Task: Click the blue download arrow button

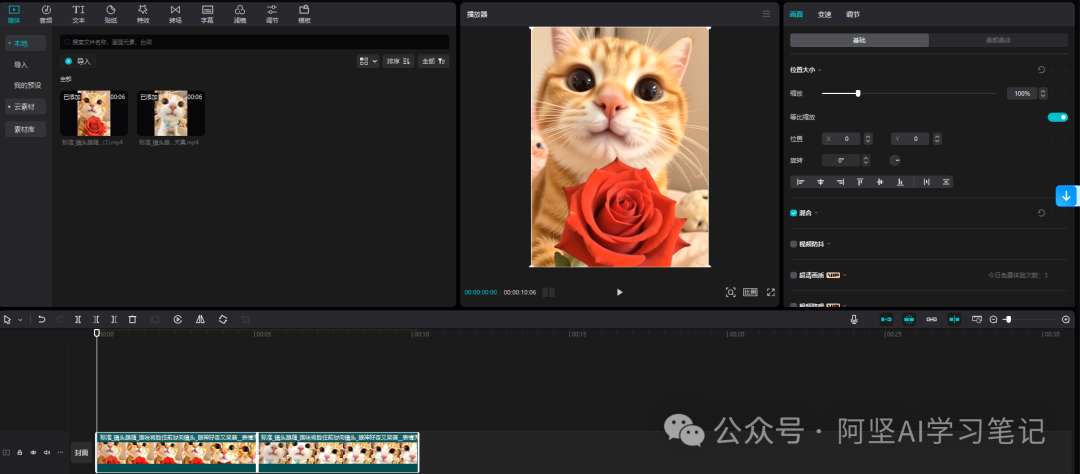Action: 1066,196
